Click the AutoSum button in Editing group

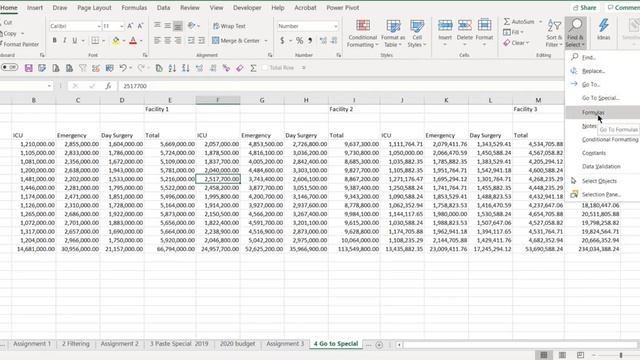[x=519, y=22]
